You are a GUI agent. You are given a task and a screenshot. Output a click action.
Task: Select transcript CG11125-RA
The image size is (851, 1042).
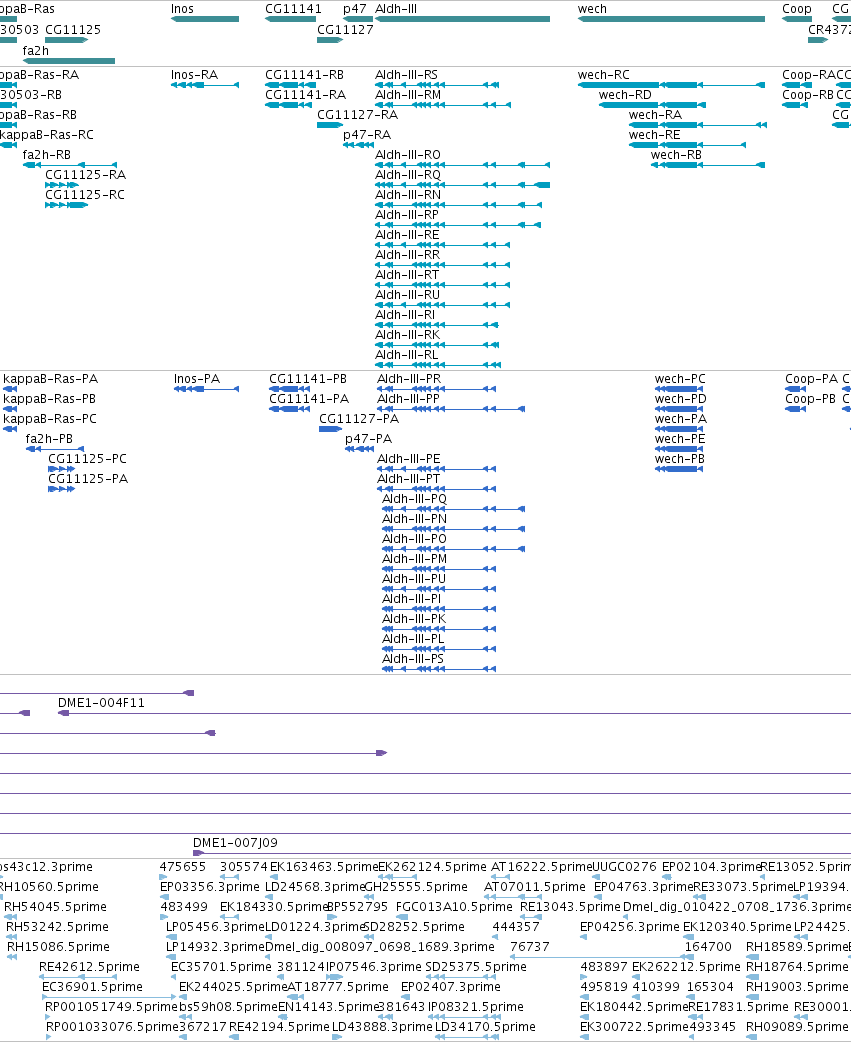[x=62, y=185]
